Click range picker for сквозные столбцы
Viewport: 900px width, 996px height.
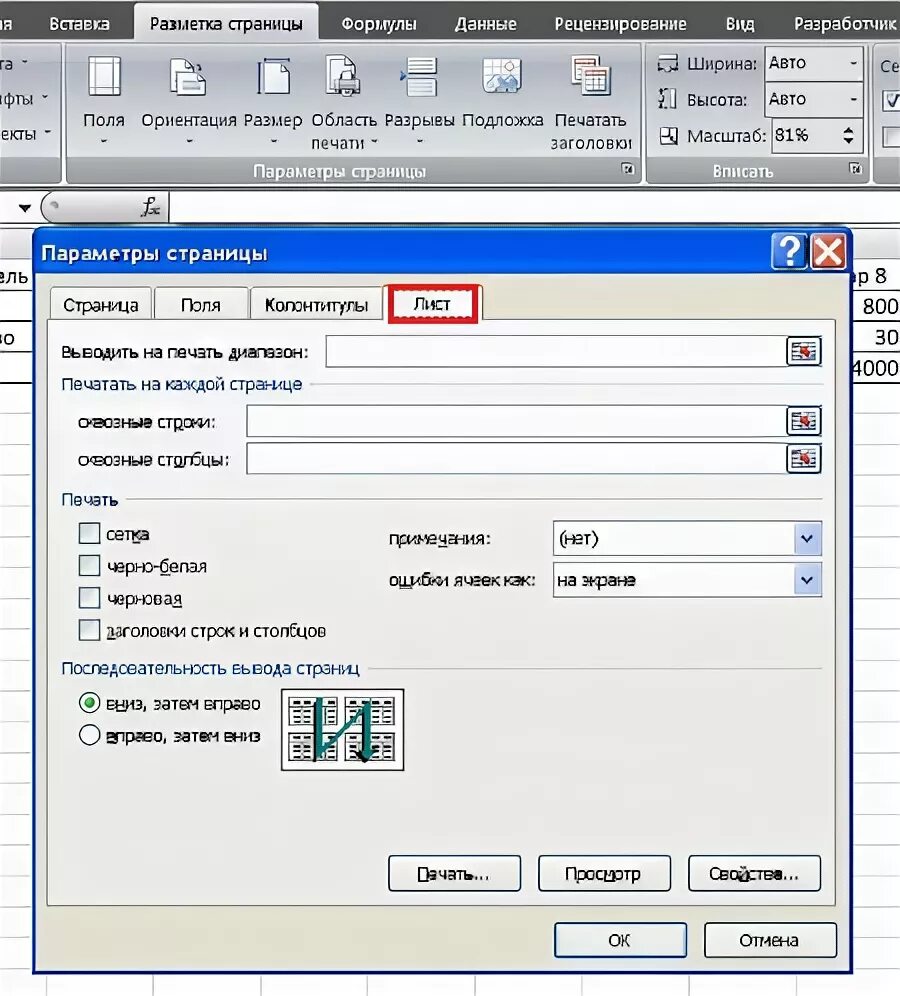(804, 459)
